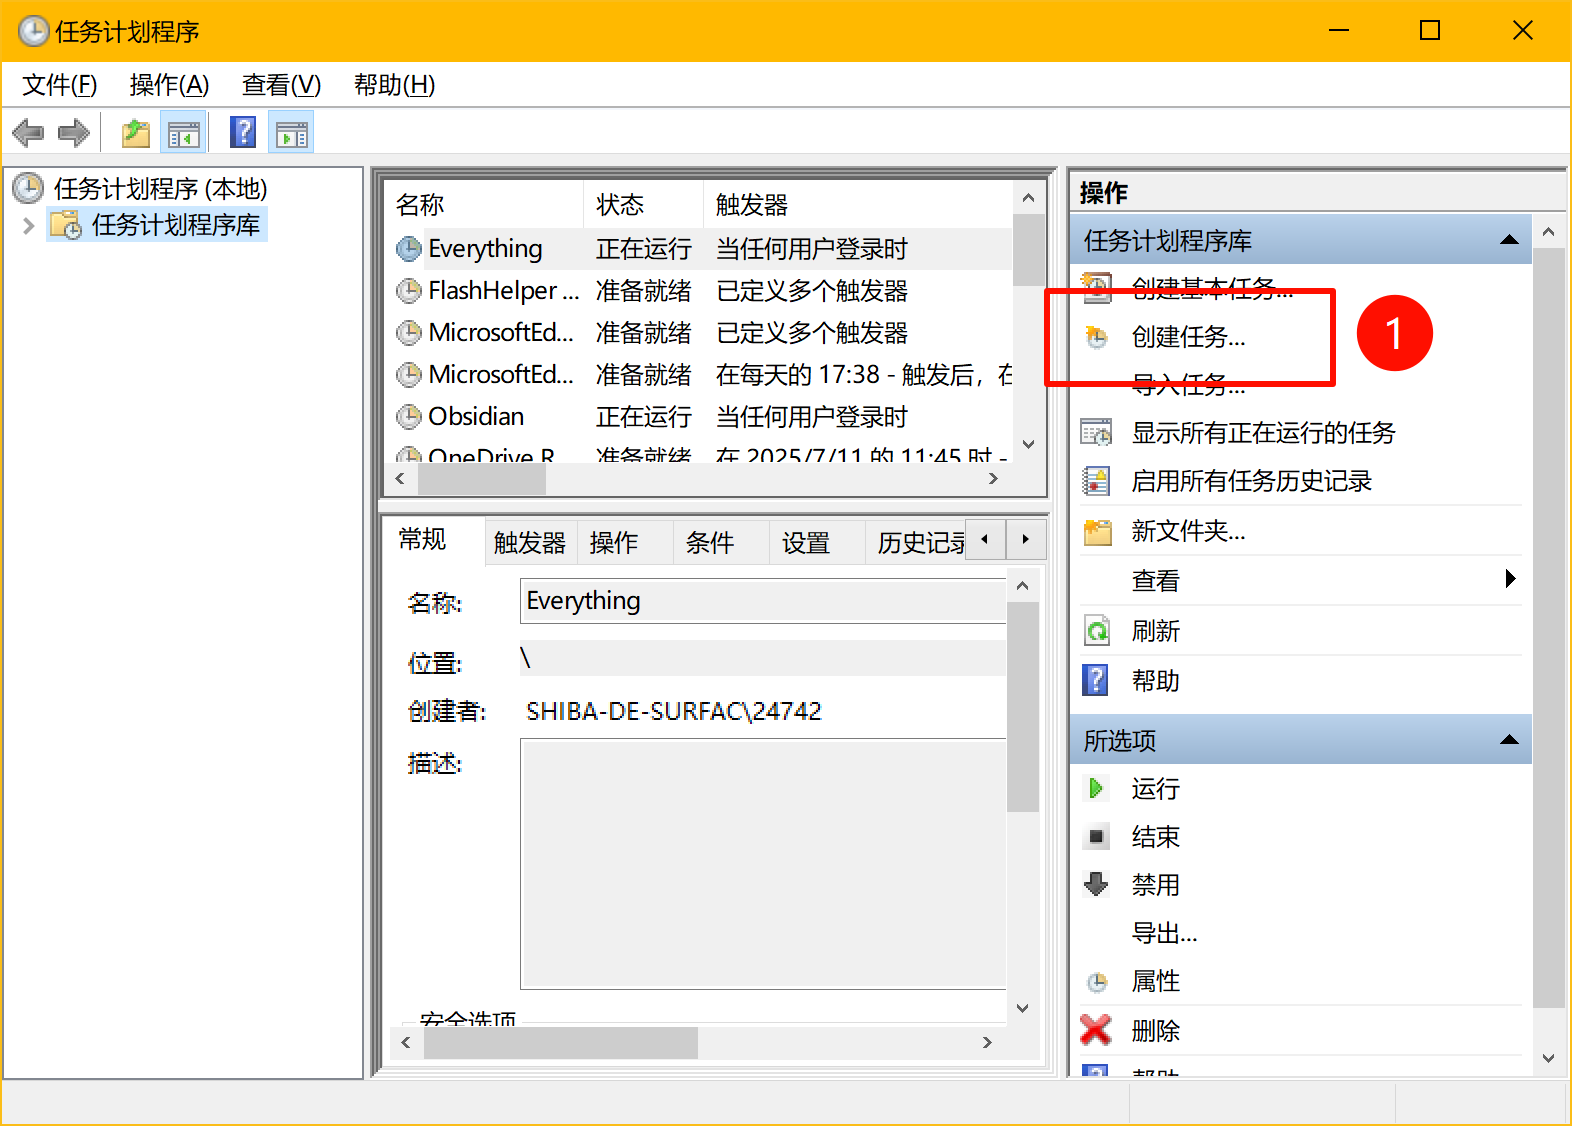Click the 启用所有任务历史记录 icon
The height and width of the screenshot is (1126, 1572).
pos(1097,481)
